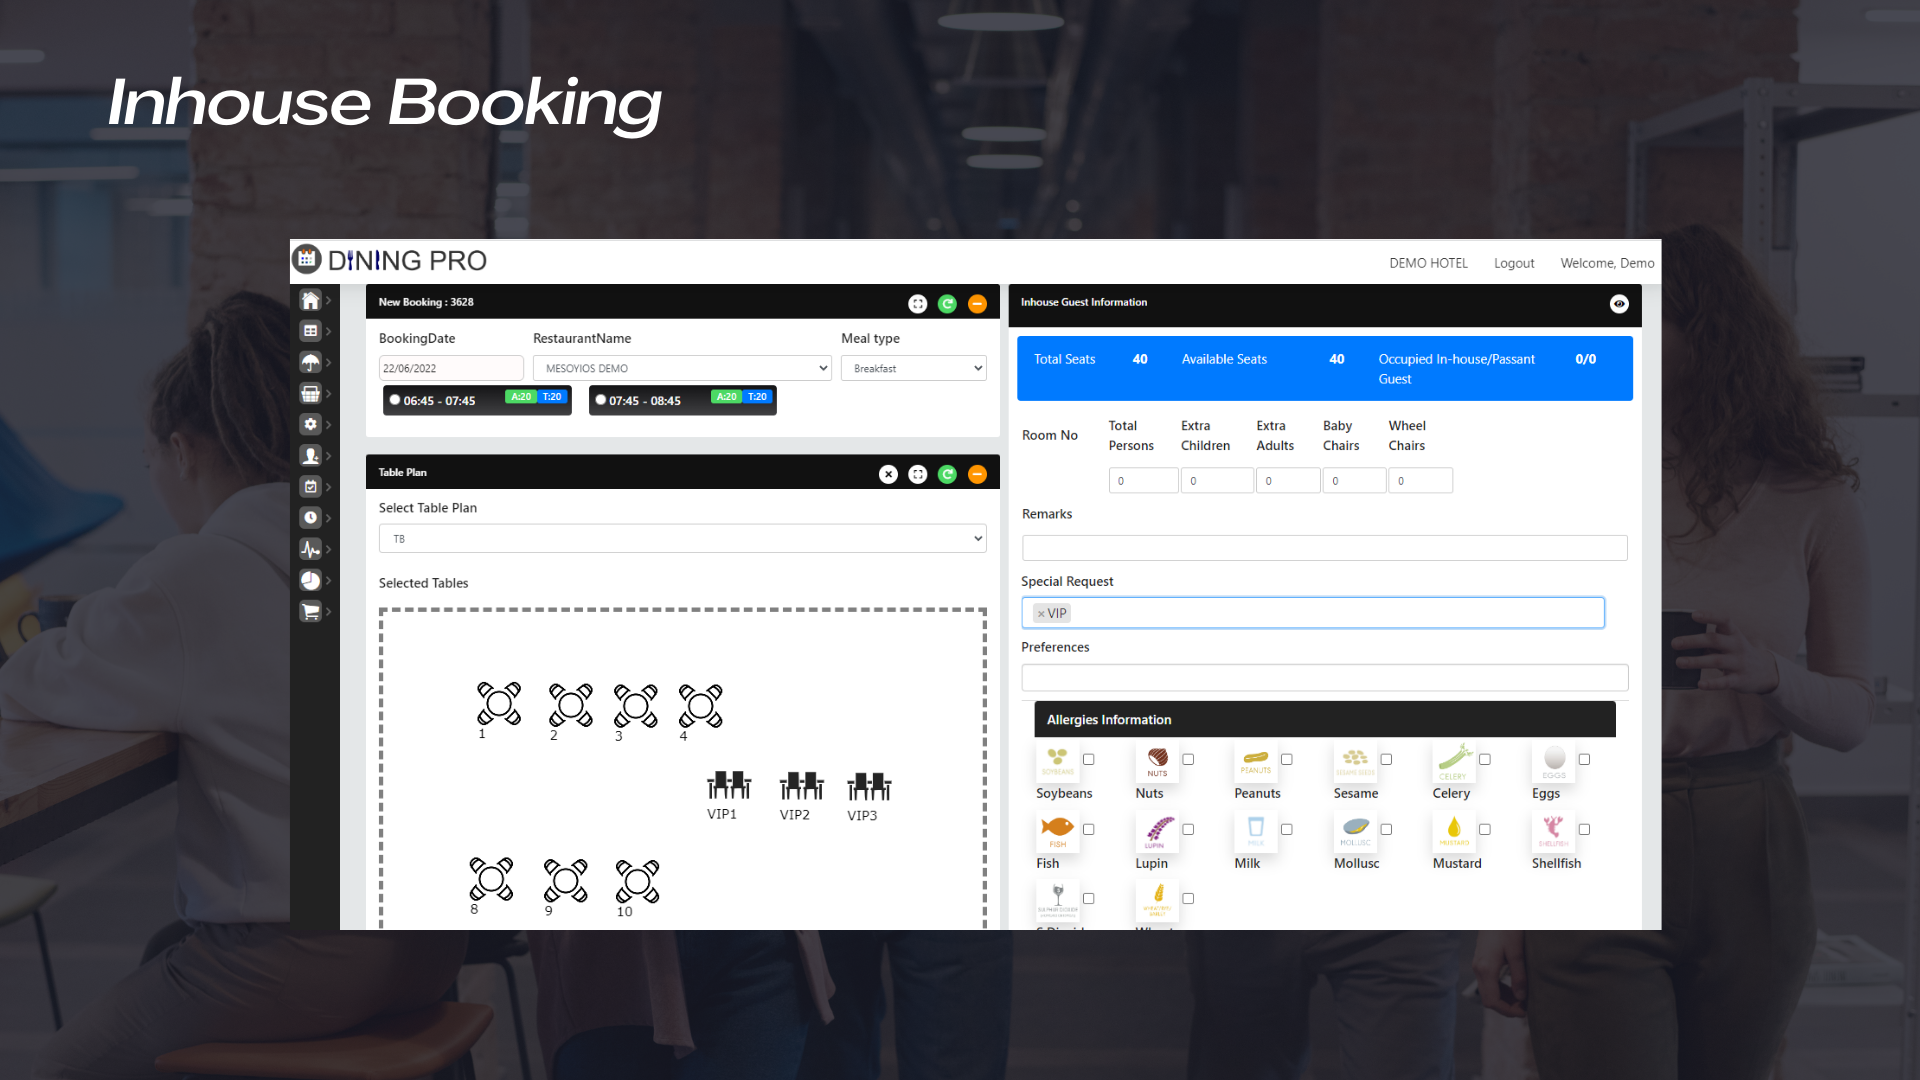Screen dimensions: 1920x1080
Task: Refresh the New Booking panel
Action: [x=947, y=304]
